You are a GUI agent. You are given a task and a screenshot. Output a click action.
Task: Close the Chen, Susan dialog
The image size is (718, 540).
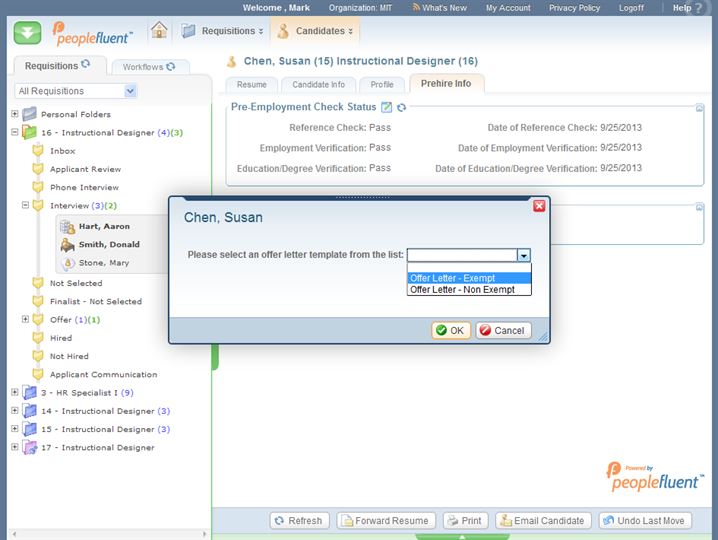[x=539, y=205]
